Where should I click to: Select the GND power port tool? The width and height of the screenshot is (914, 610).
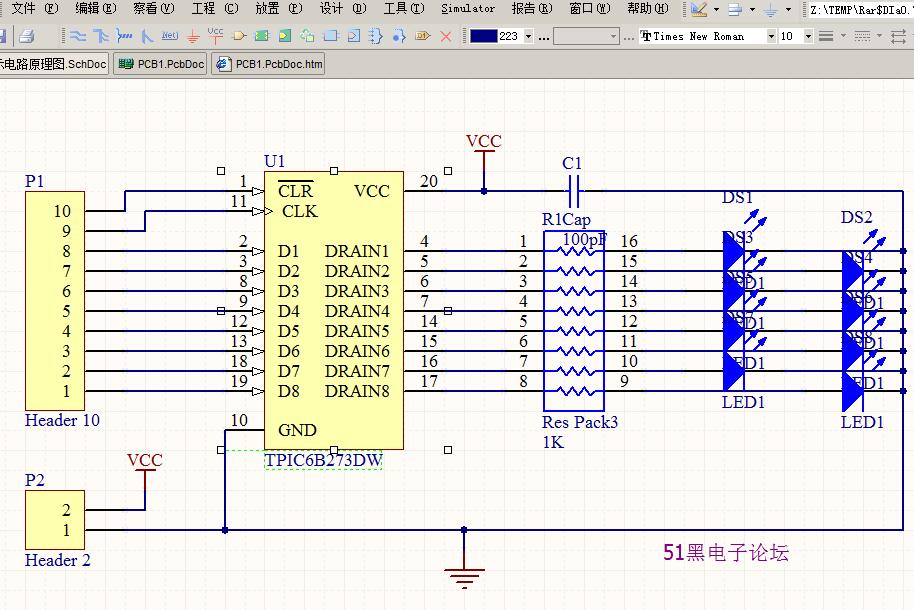(x=193, y=36)
